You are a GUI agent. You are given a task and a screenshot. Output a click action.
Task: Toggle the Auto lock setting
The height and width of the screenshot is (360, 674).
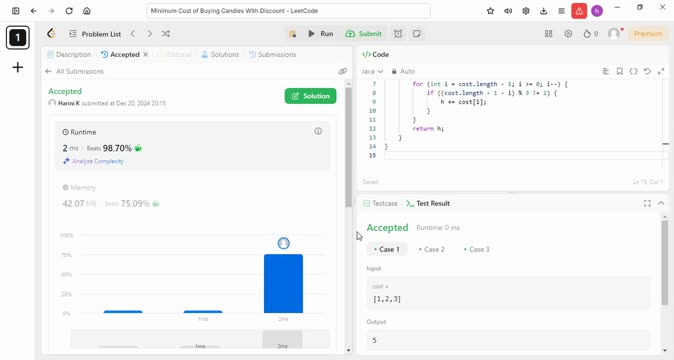tap(403, 71)
